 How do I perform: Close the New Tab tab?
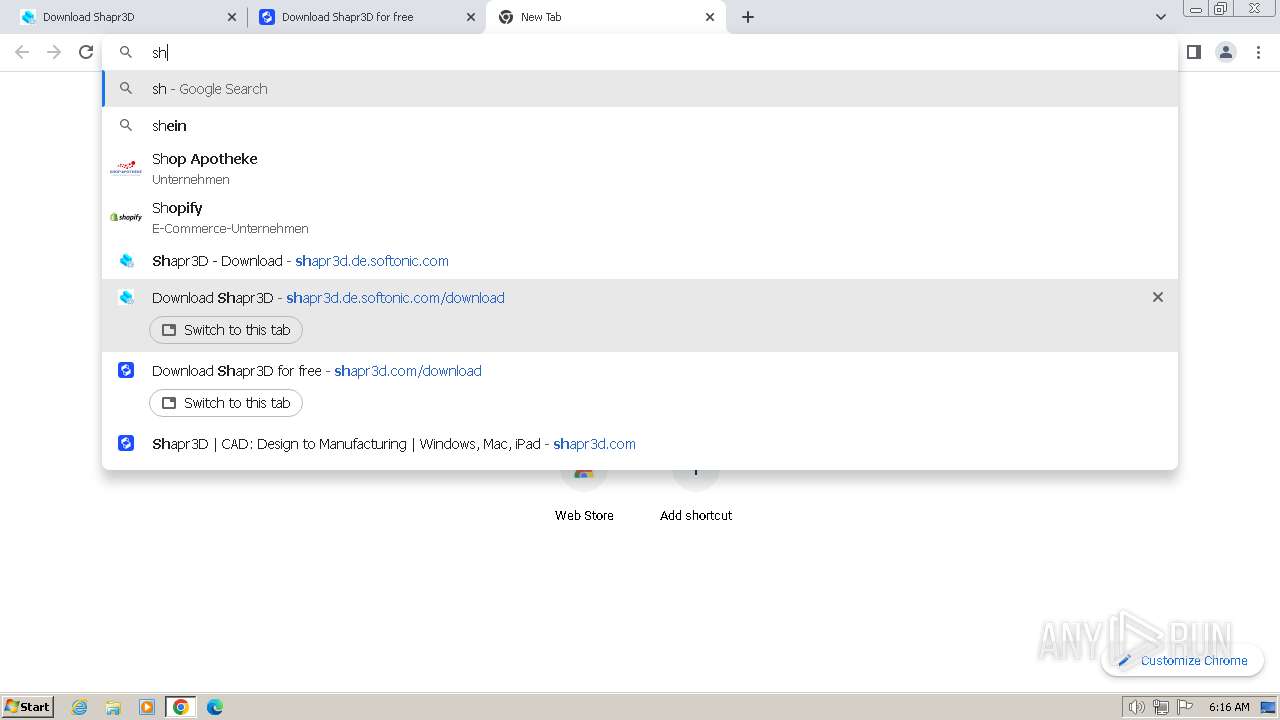pos(710,17)
